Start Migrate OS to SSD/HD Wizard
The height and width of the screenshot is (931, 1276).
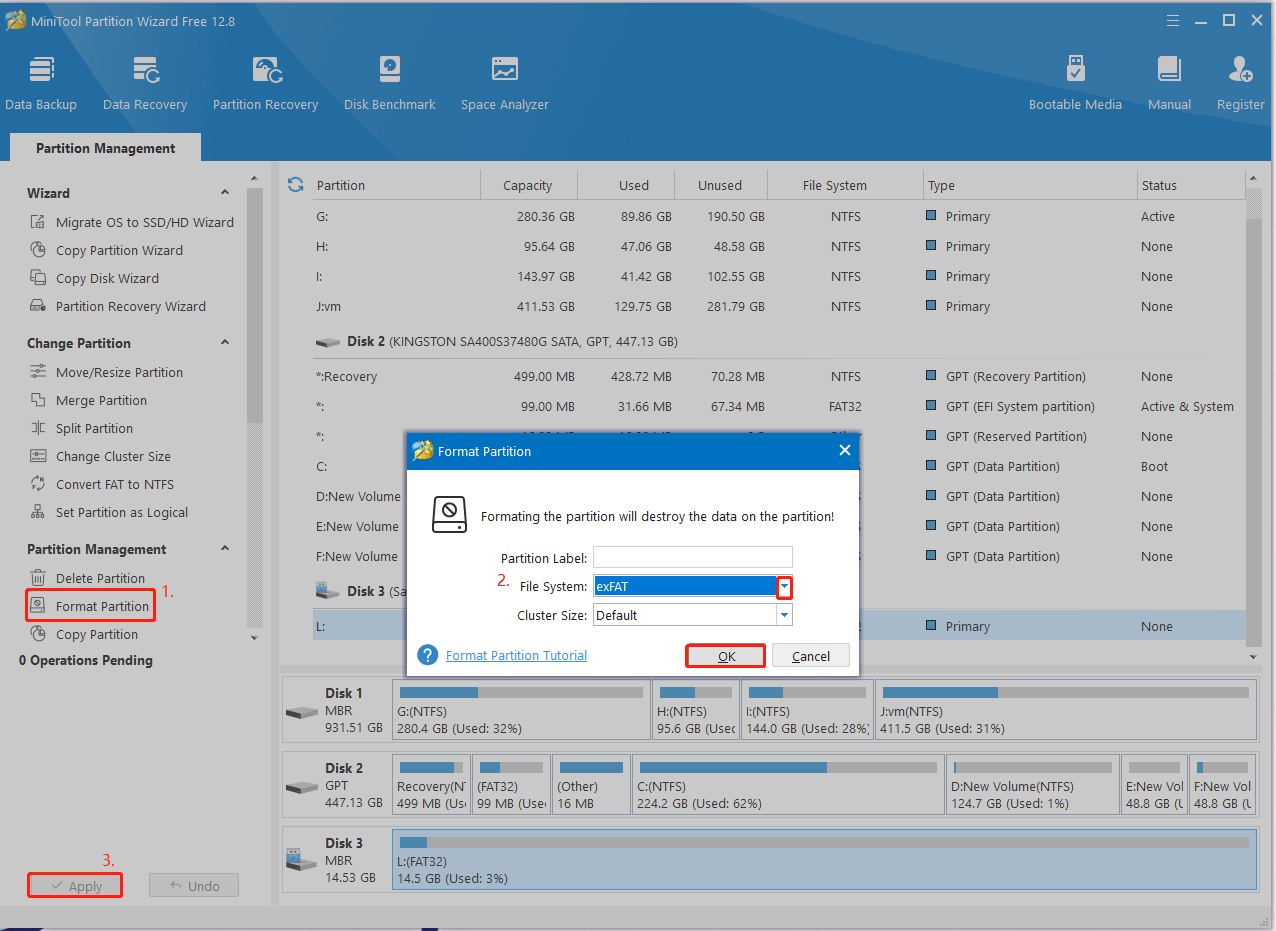[133, 222]
